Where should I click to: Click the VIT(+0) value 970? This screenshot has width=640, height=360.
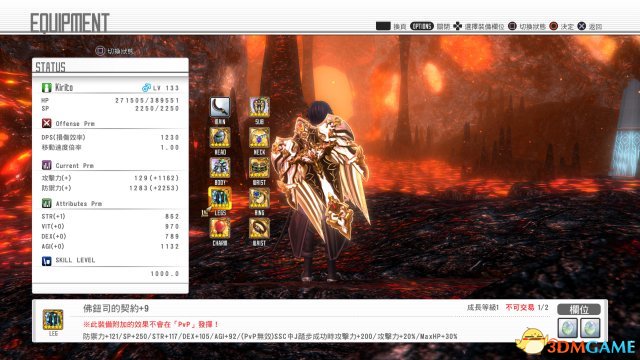(x=172, y=226)
